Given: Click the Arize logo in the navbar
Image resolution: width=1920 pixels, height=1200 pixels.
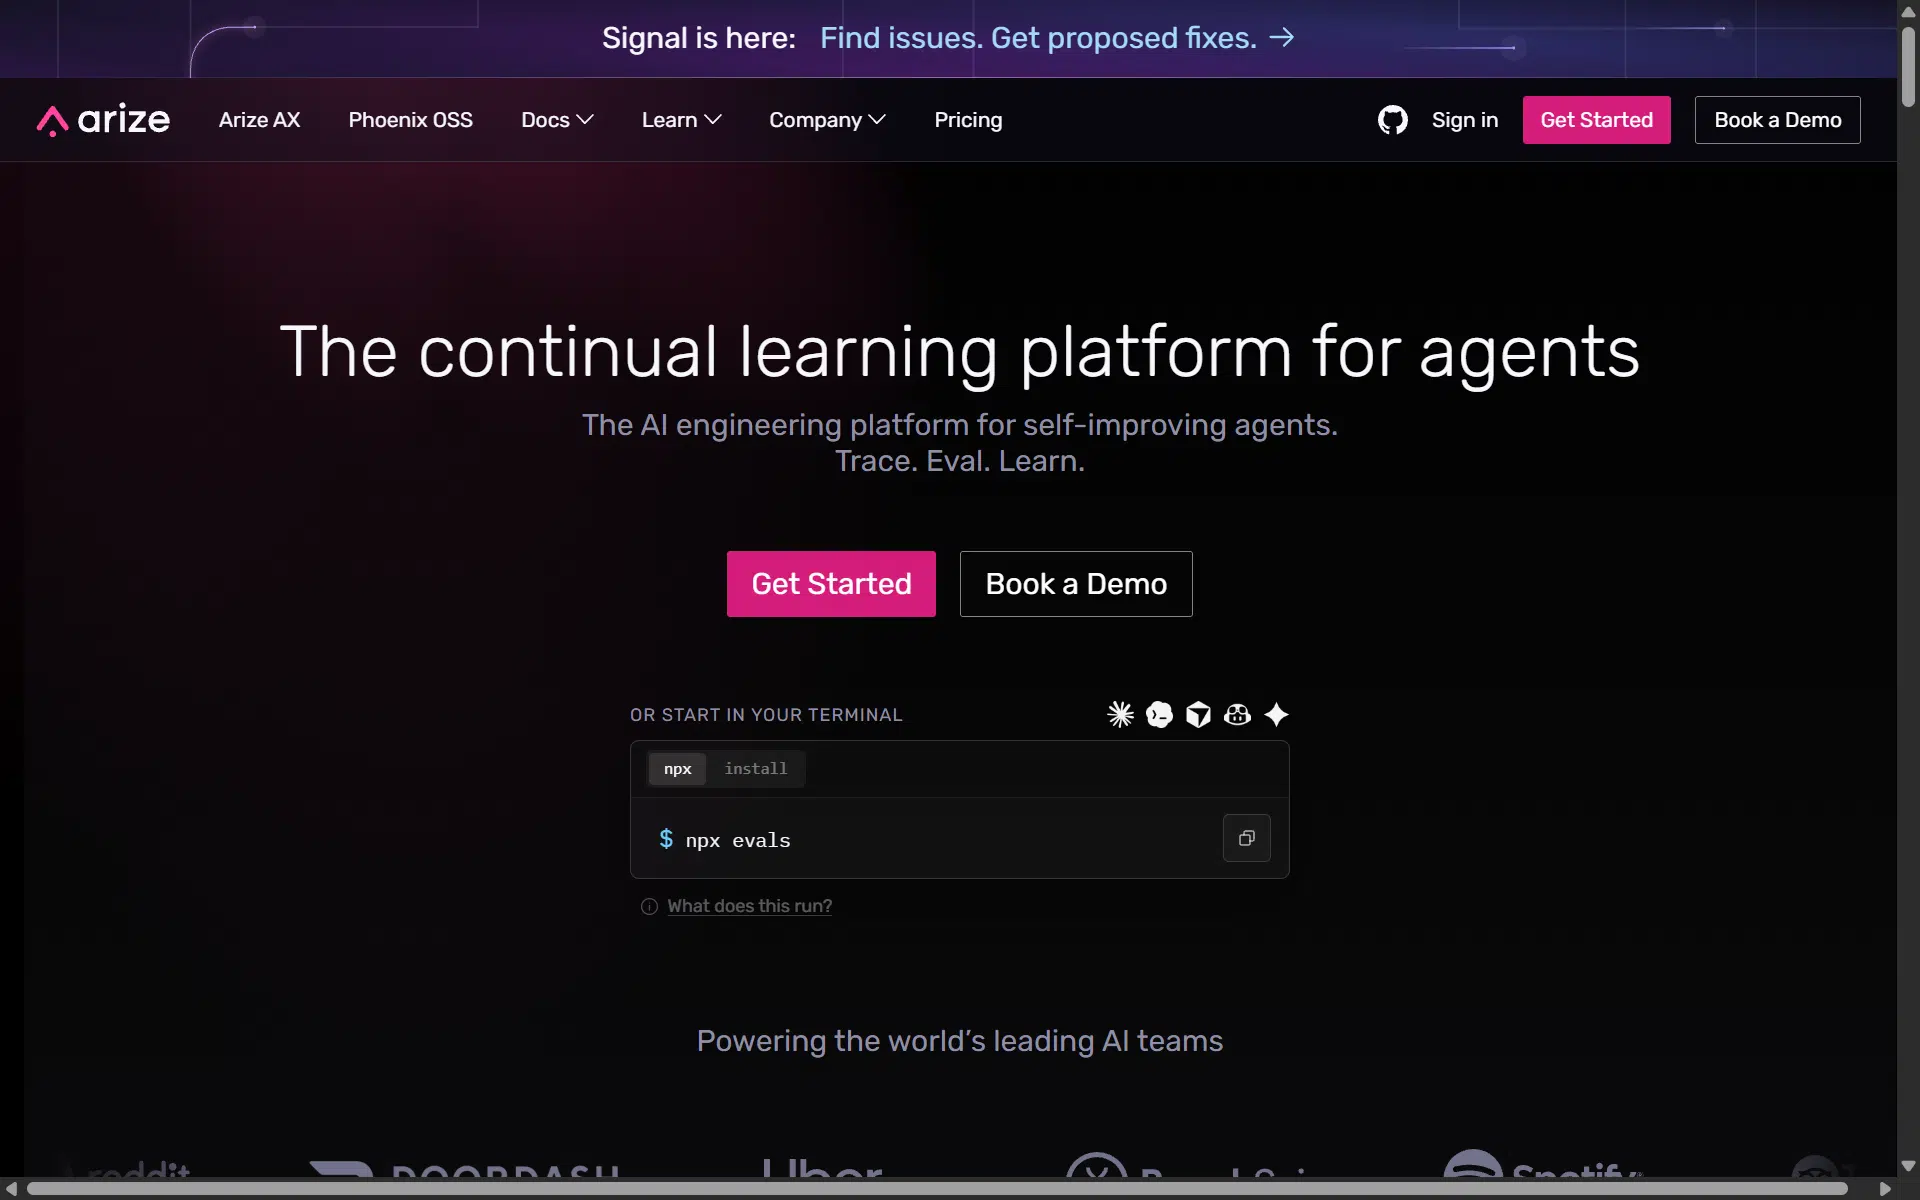Looking at the screenshot, I should click(x=103, y=120).
